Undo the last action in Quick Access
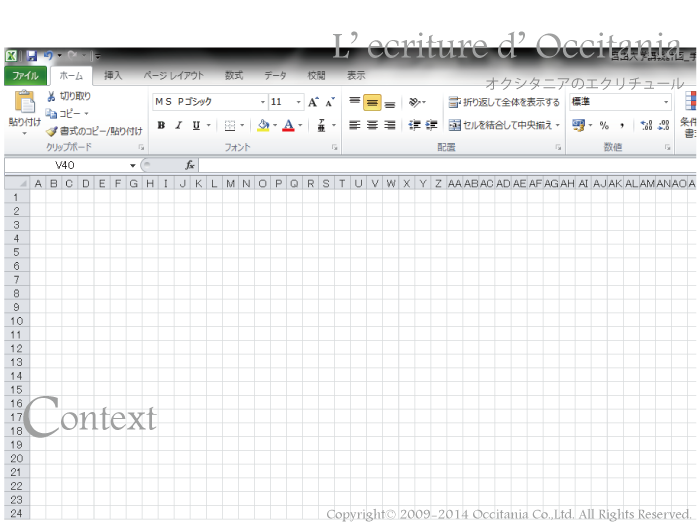 click(48, 56)
